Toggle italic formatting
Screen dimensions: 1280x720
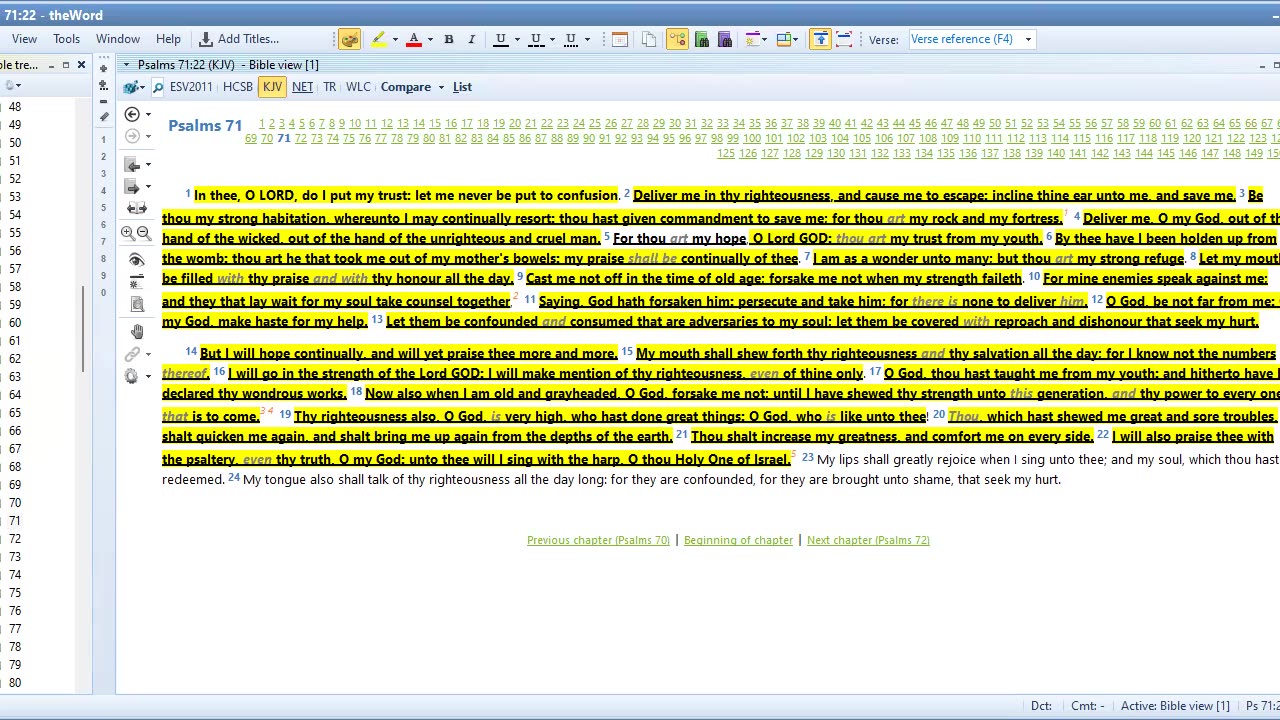click(x=470, y=39)
